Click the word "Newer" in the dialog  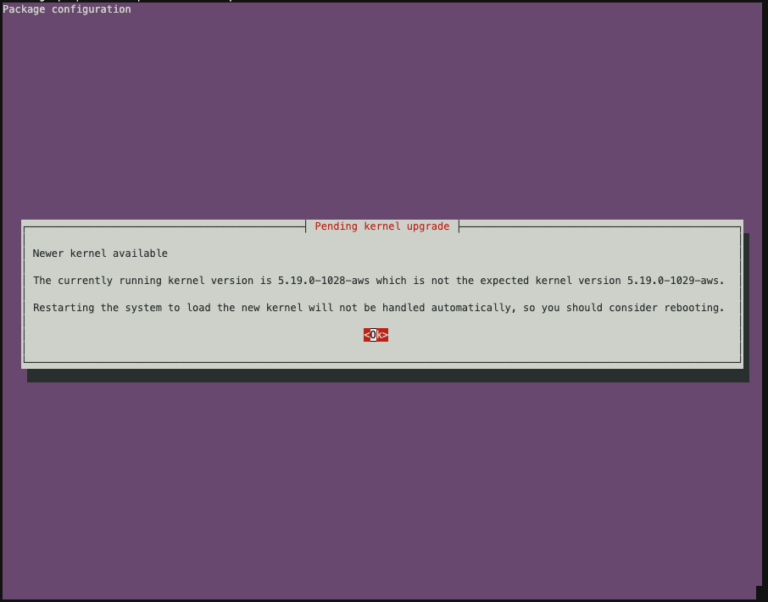coord(49,253)
